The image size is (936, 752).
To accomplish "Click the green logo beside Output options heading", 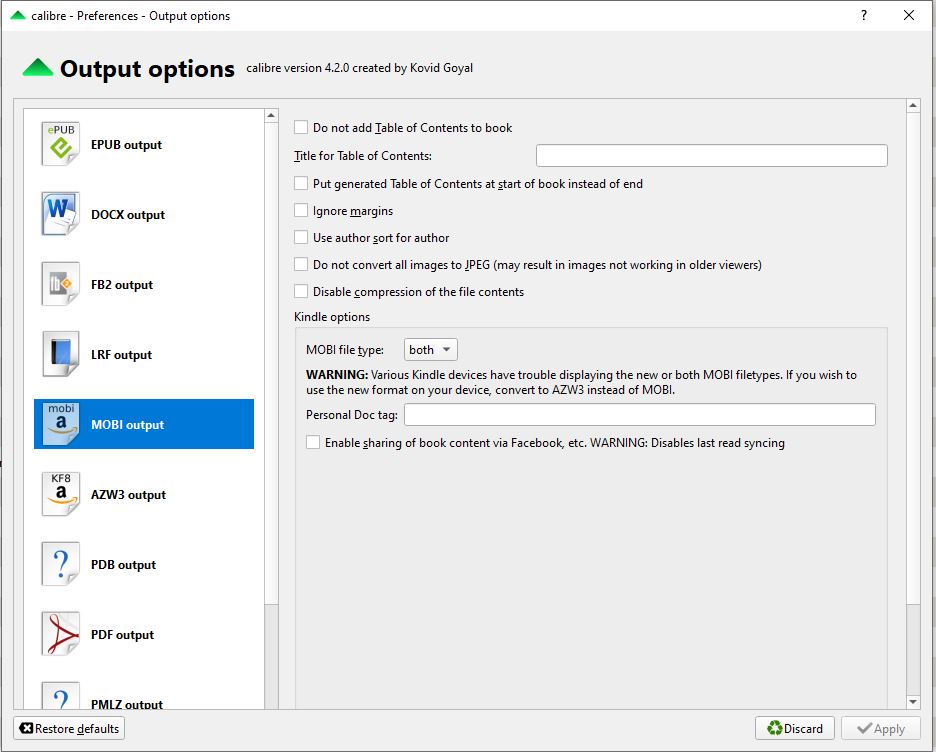I will pos(38,67).
